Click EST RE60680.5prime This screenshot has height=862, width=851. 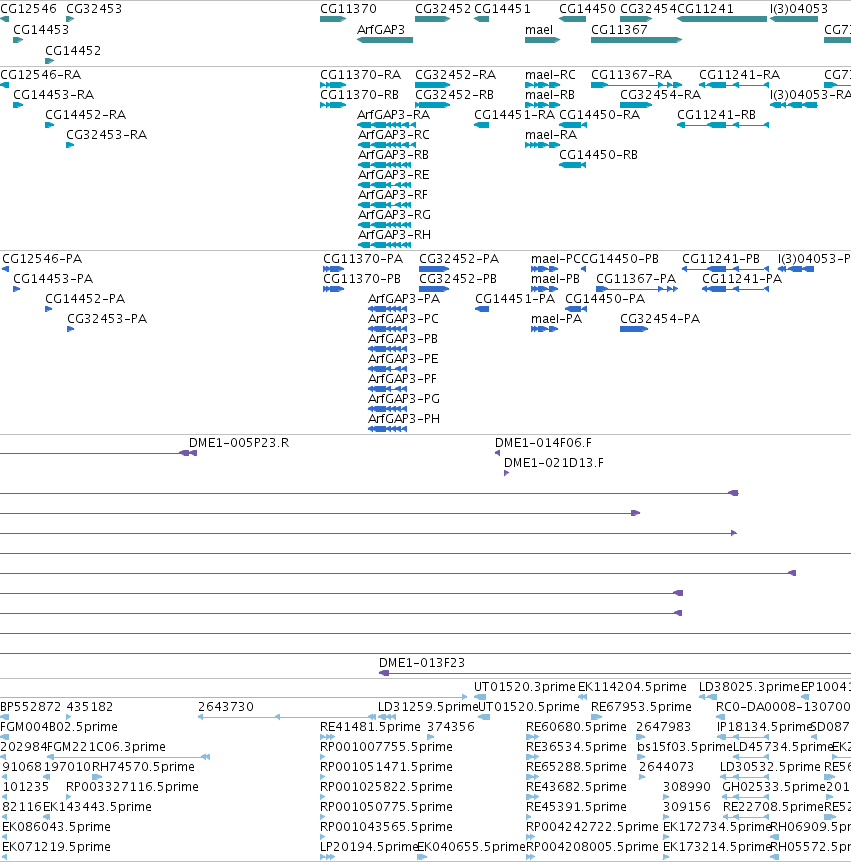pyautogui.click(x=577, y=727)
